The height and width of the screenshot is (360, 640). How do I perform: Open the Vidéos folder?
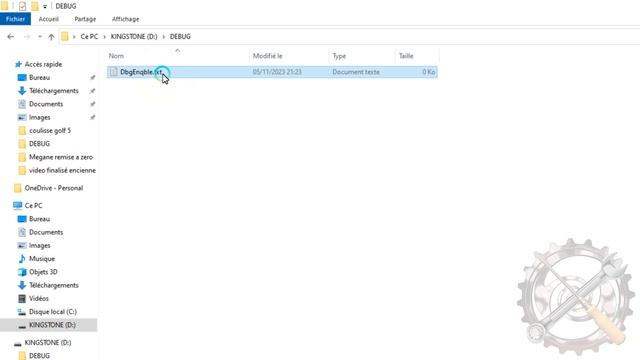point(39,299)
